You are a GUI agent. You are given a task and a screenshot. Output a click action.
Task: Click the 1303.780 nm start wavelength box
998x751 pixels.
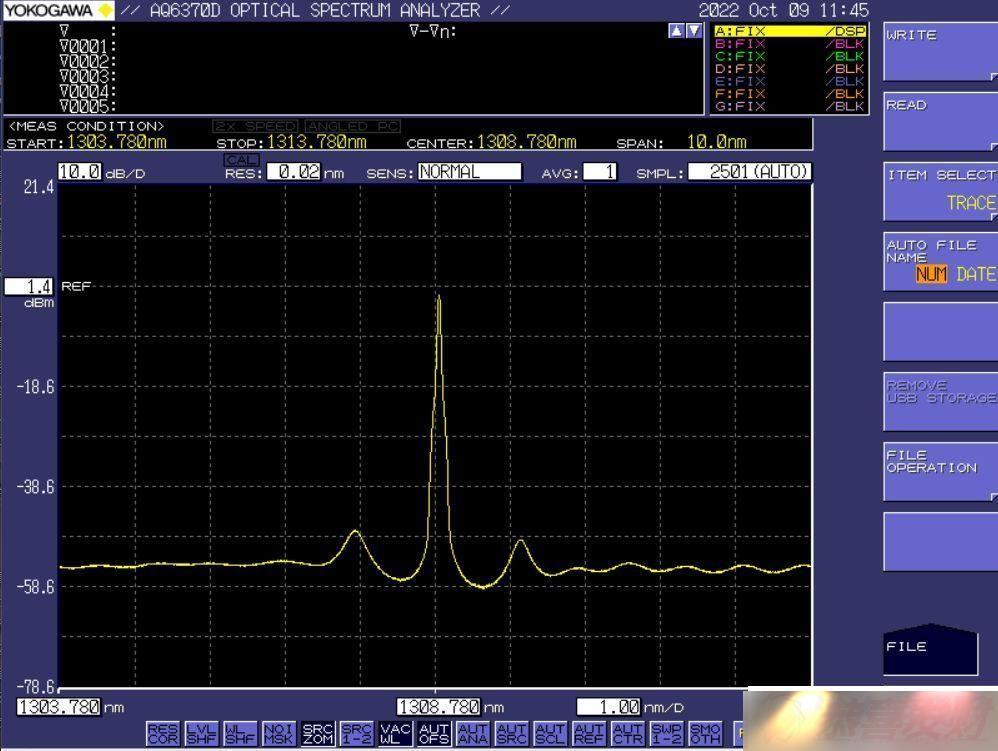(x=59, y=707)
